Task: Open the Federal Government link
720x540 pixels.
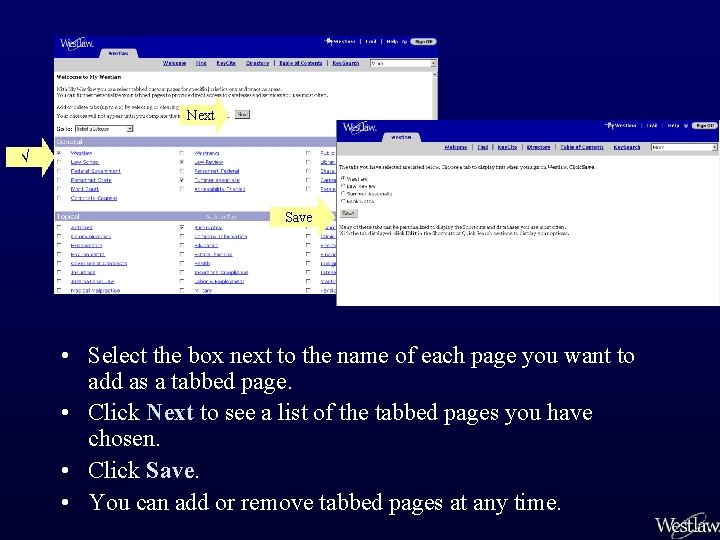Action: pyautogui.click(x=96, y=171)
